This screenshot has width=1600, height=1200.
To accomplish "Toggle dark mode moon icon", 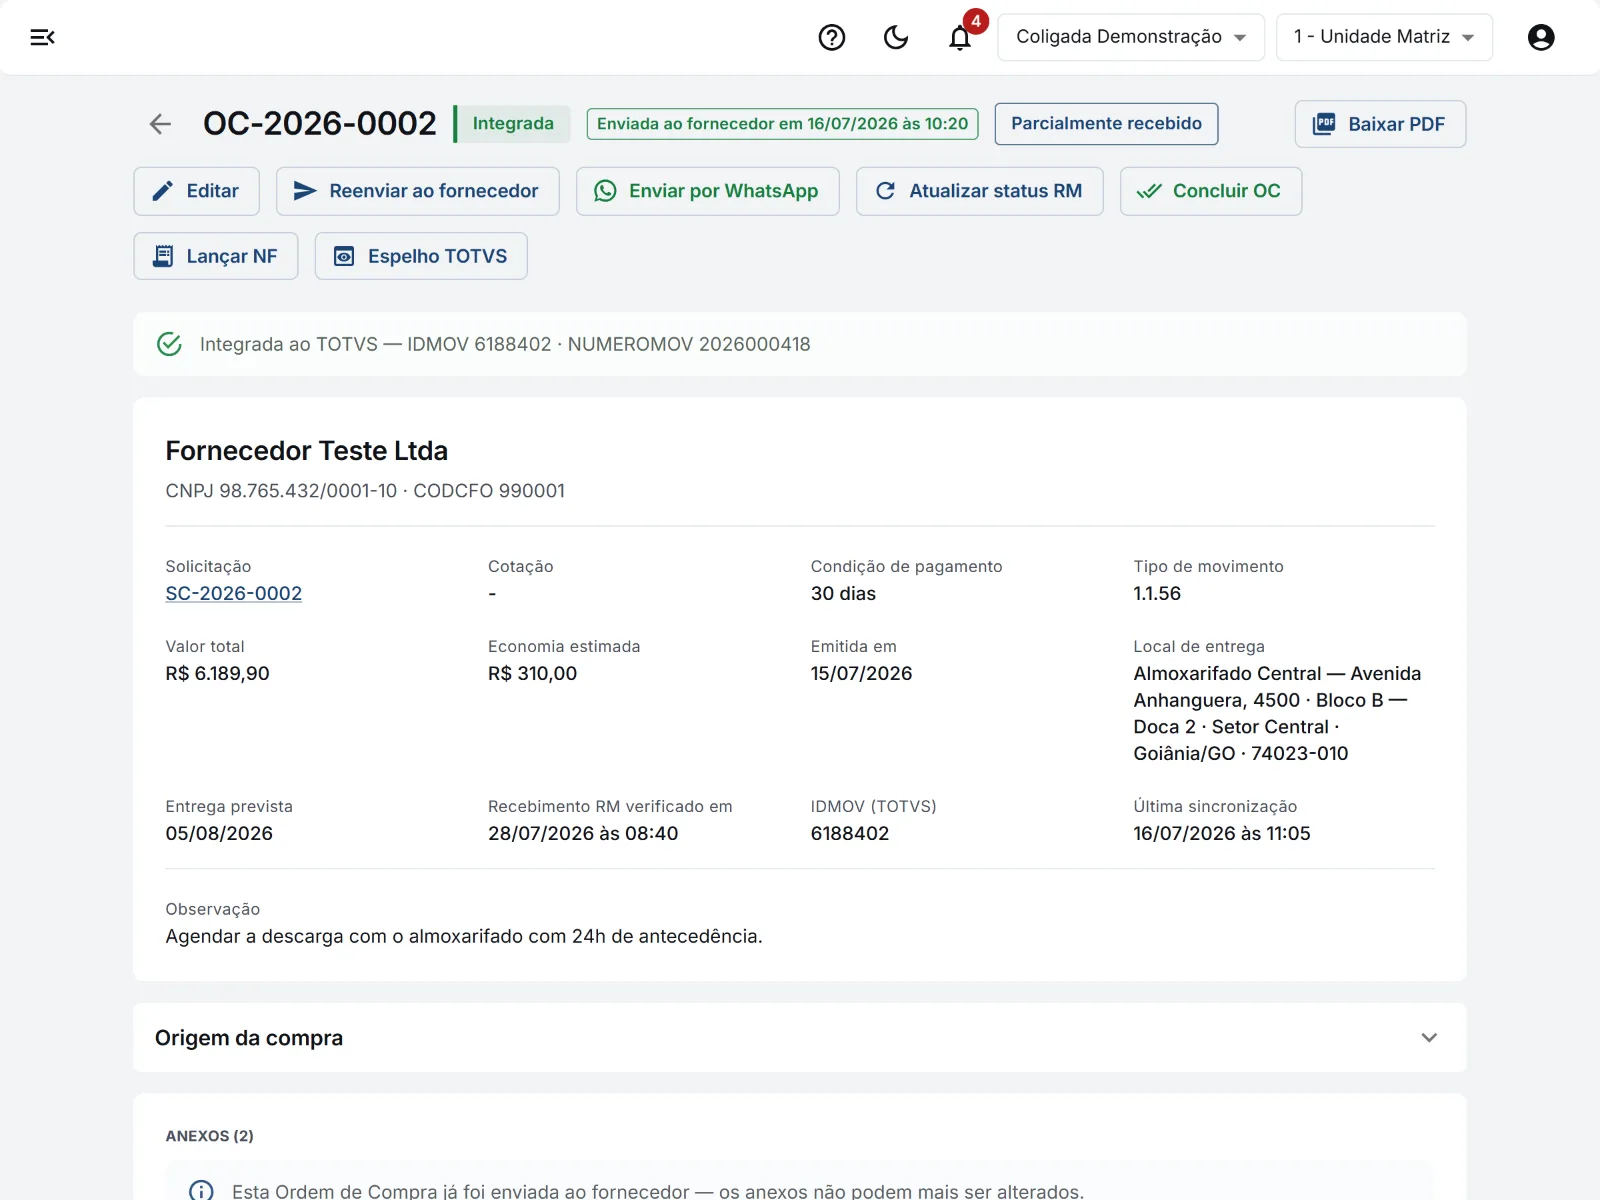I will click(x=896, y=37).
